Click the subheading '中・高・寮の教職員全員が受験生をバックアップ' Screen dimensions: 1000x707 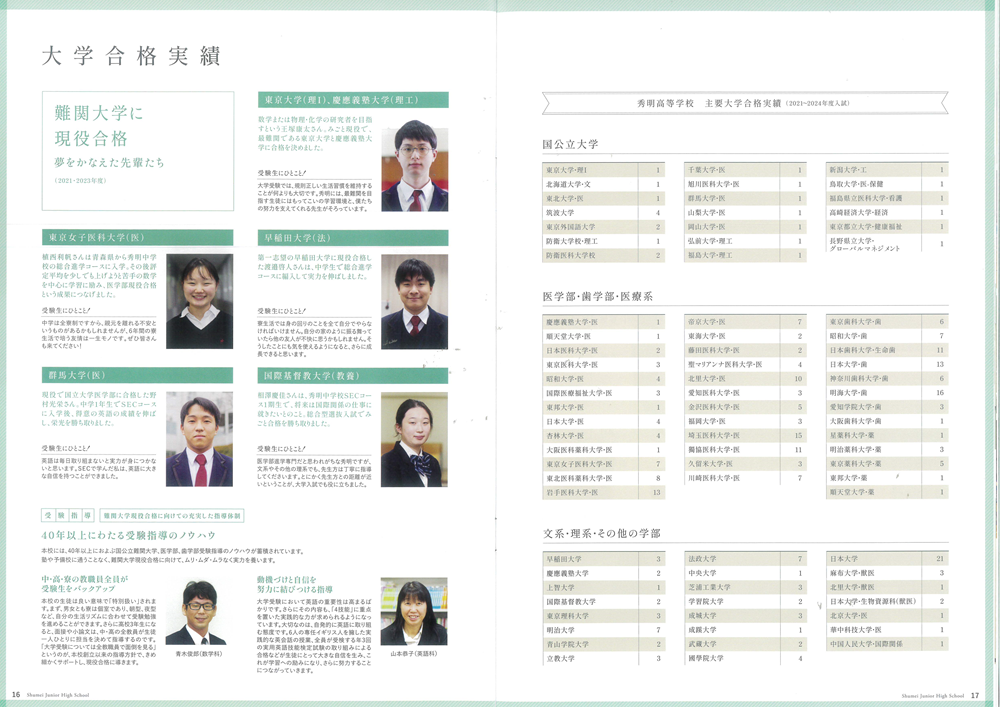pyautogui.click(x=85, y=584)
